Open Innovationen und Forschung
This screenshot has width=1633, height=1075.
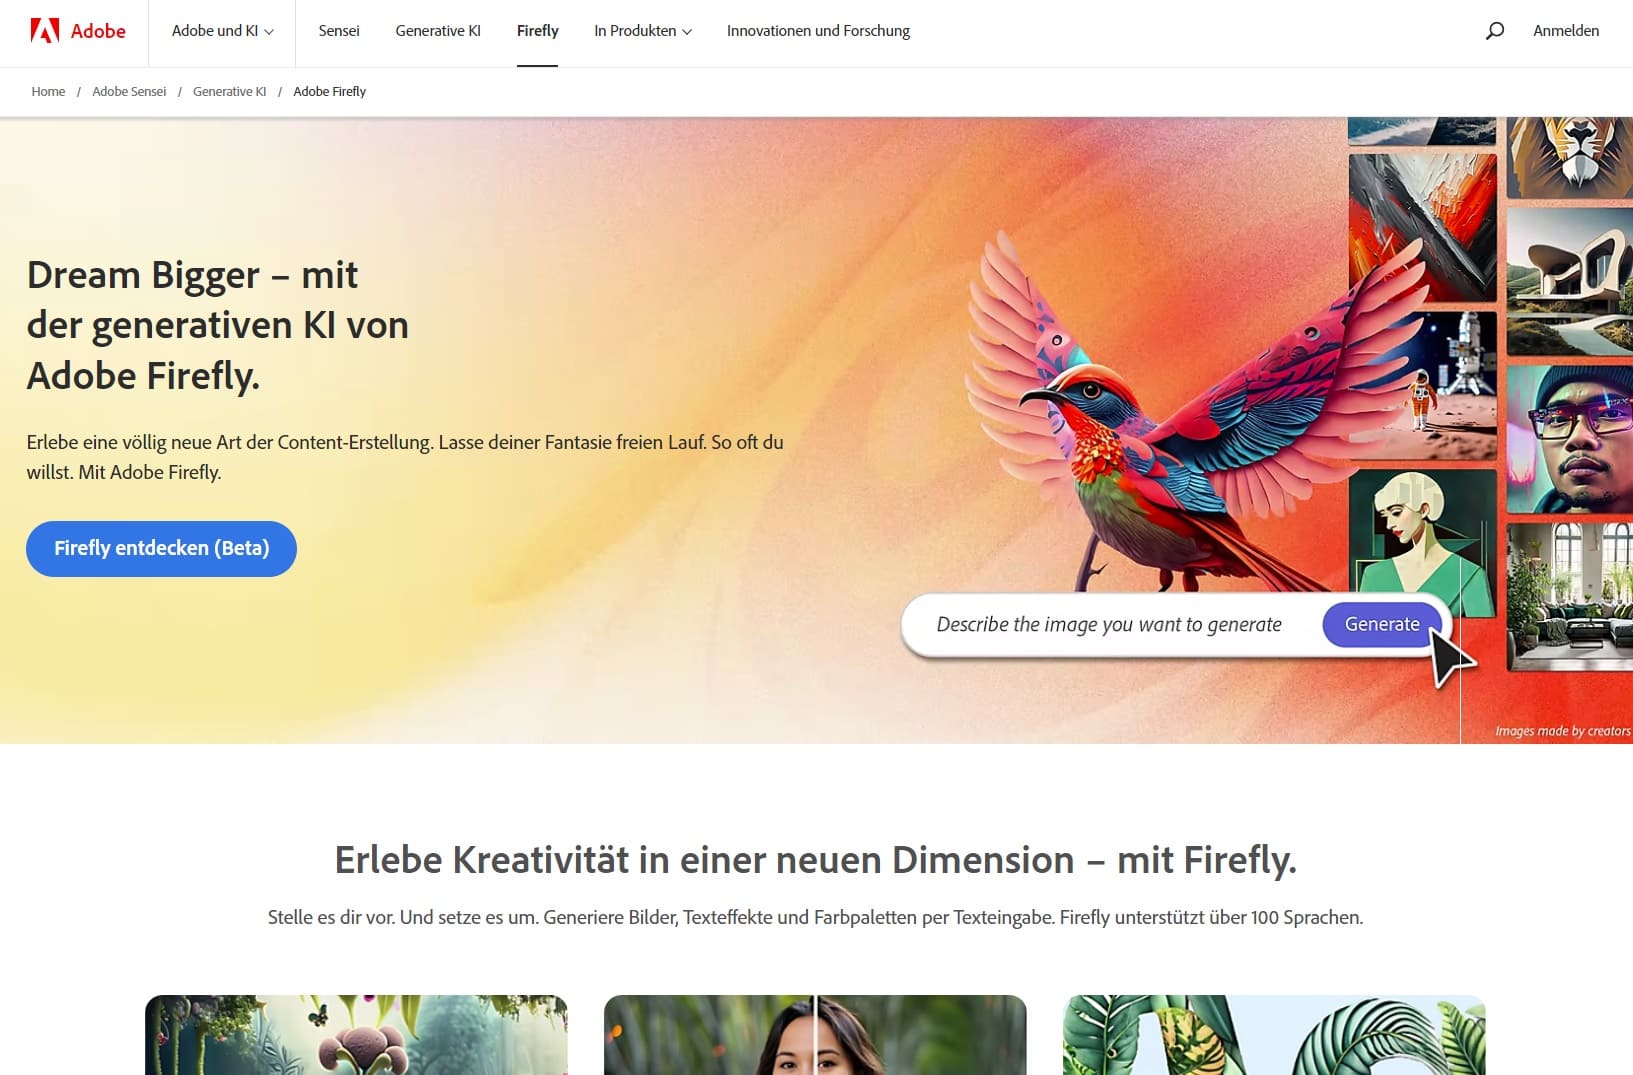tap(818, 31)
